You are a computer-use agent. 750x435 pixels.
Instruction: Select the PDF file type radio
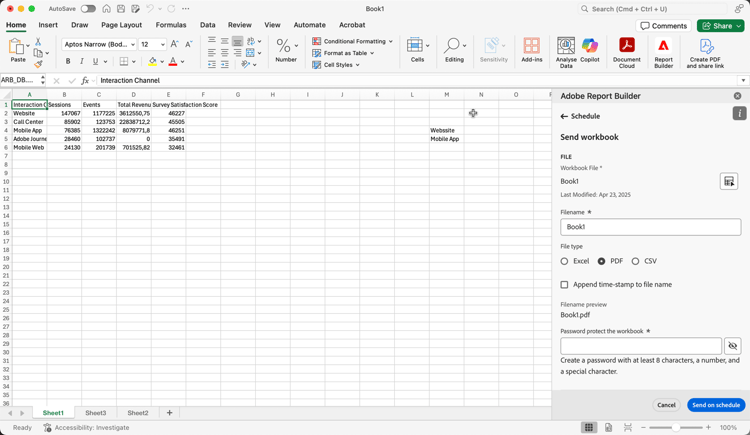[x=601, y=261]
